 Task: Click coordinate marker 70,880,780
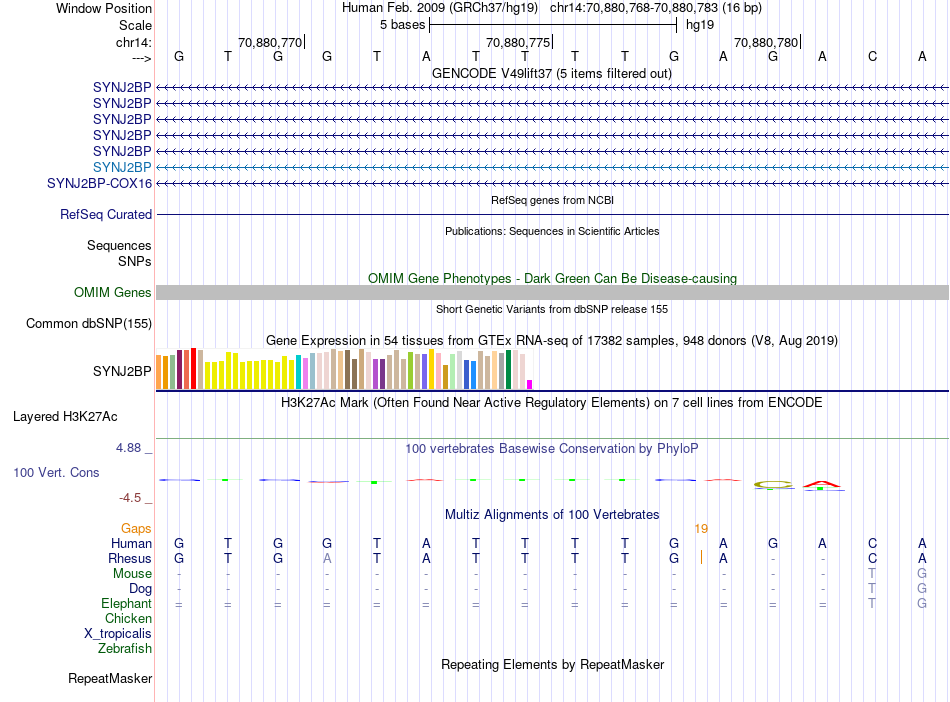[x=766, y=42]
